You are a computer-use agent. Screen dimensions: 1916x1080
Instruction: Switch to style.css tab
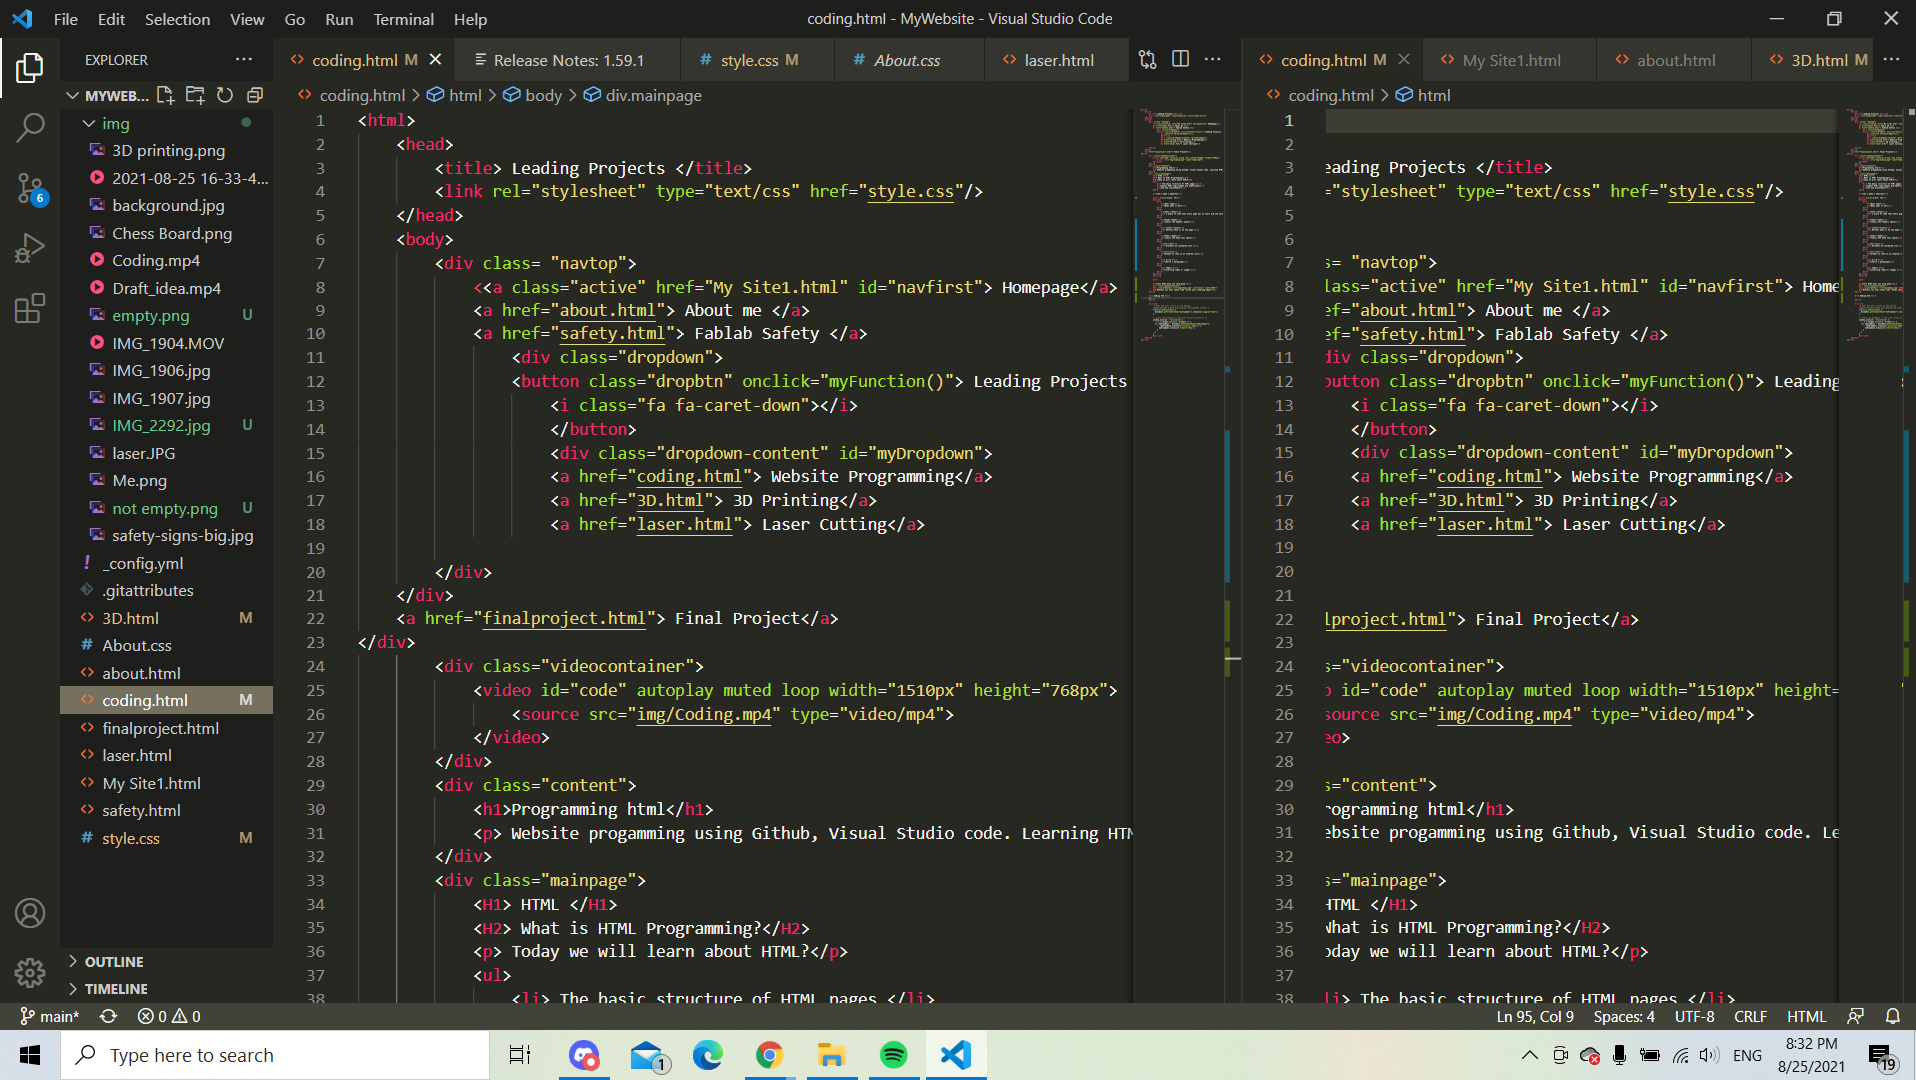click(757, 60)
